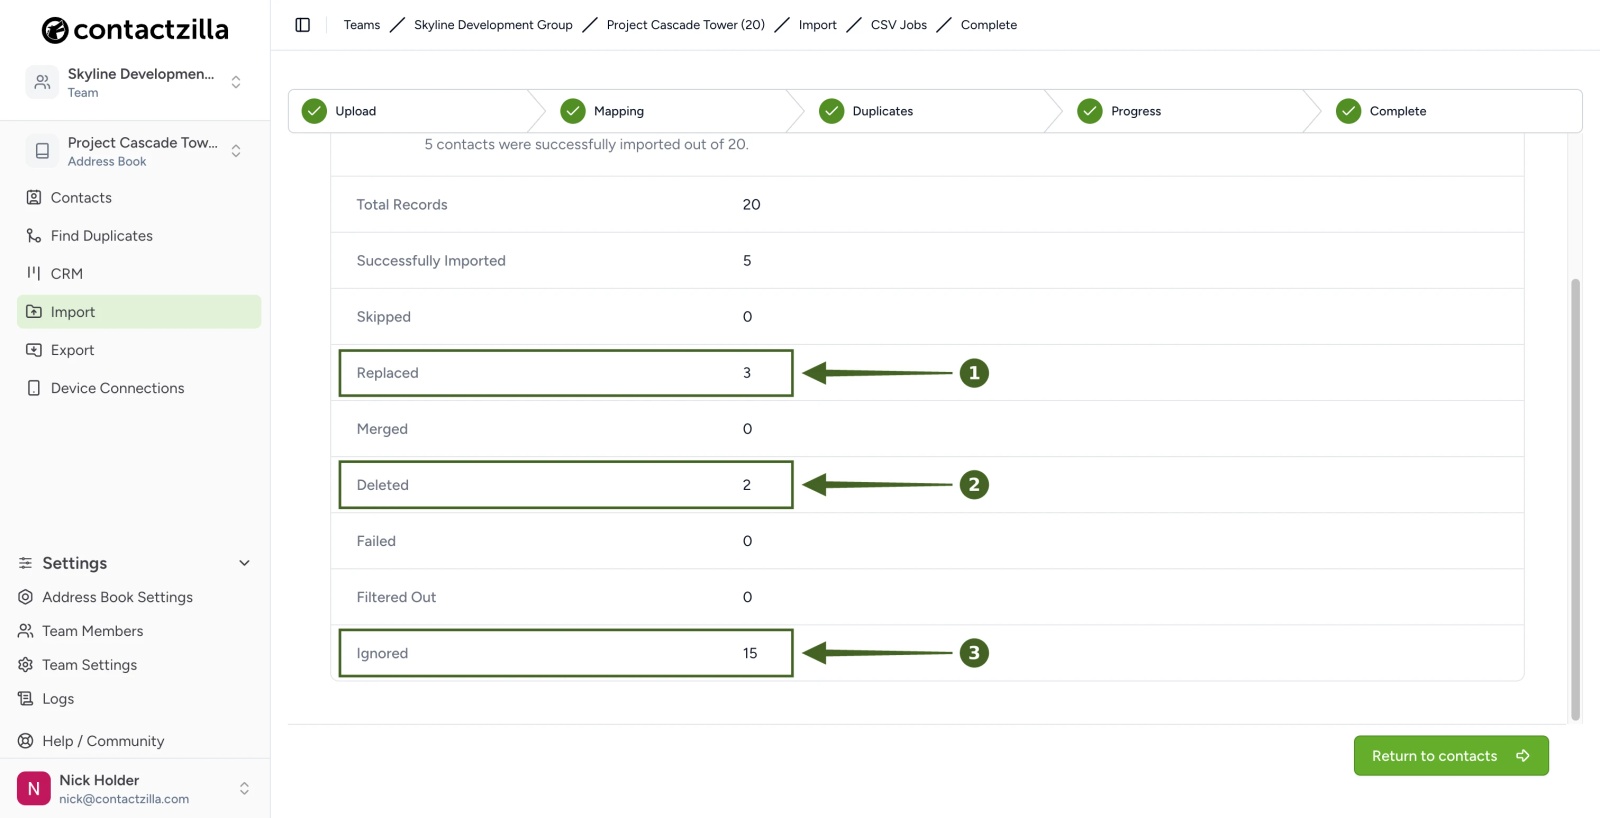Click the Replaced row label
Viewport: 1600px width, 818px height.
tap(388, 373)
